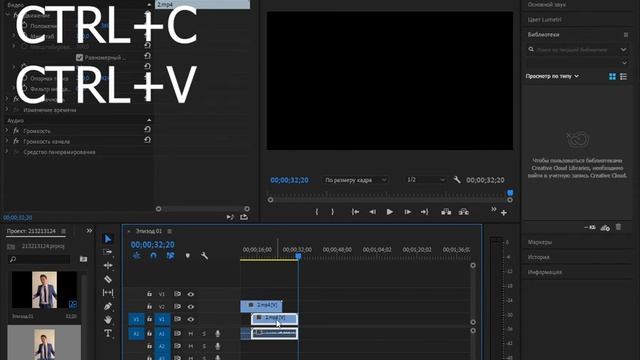Image resolution: width=640 pixels, height=360 pixels.
Task: Click the Mark In button in Program monitor
Action: pyautogui.click(x=317, y=212)
